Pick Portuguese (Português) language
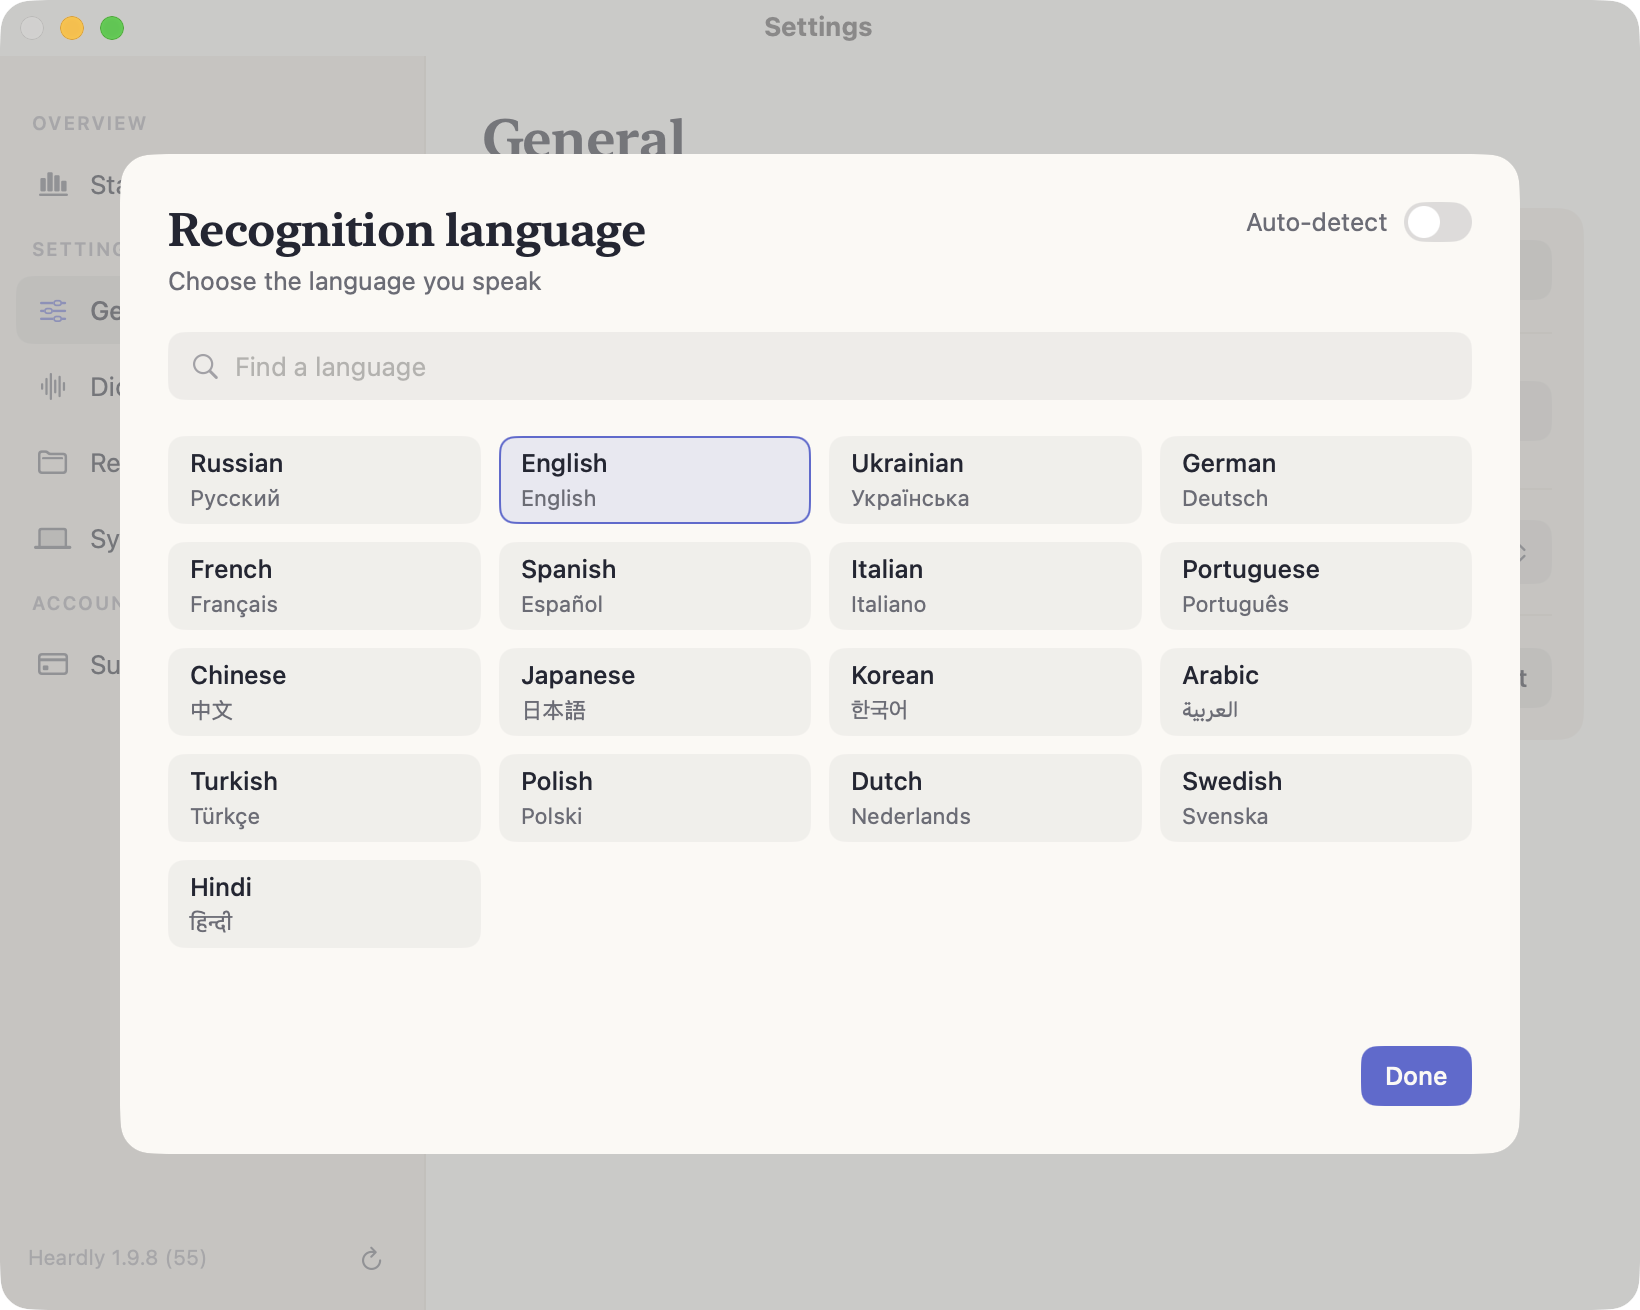Image resolution: width=1640 pixels, height=1310 pixels. click(1316, 586)
